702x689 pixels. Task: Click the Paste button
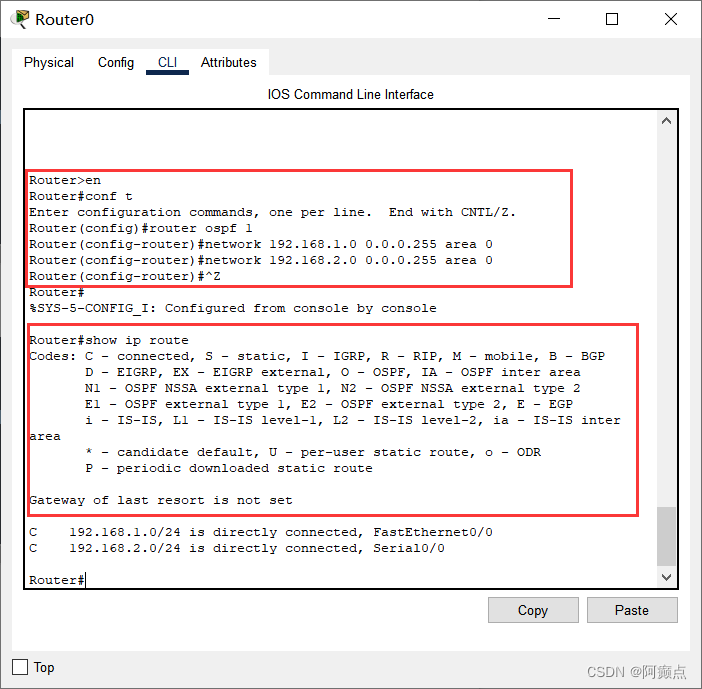coord(632,610)
